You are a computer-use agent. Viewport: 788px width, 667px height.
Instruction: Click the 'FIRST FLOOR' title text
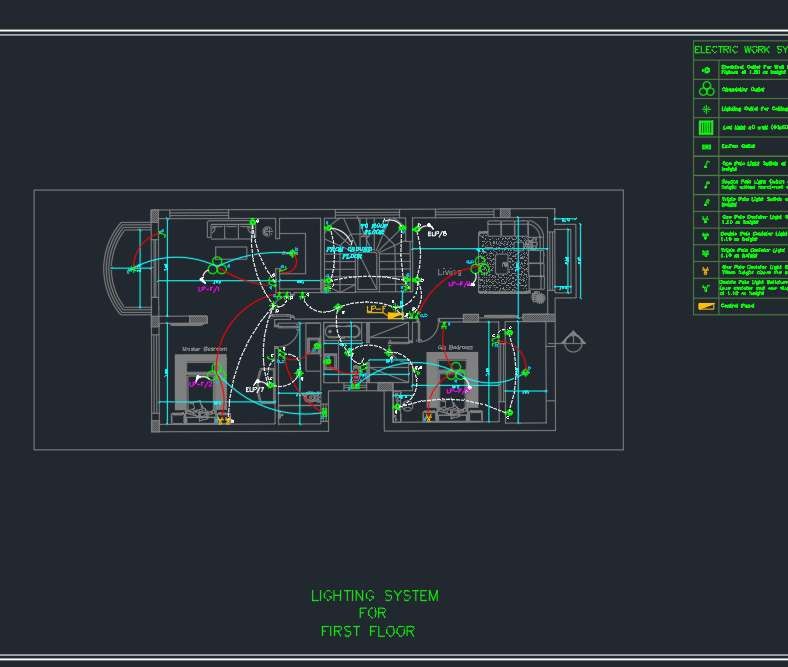[x=368, y=631]
